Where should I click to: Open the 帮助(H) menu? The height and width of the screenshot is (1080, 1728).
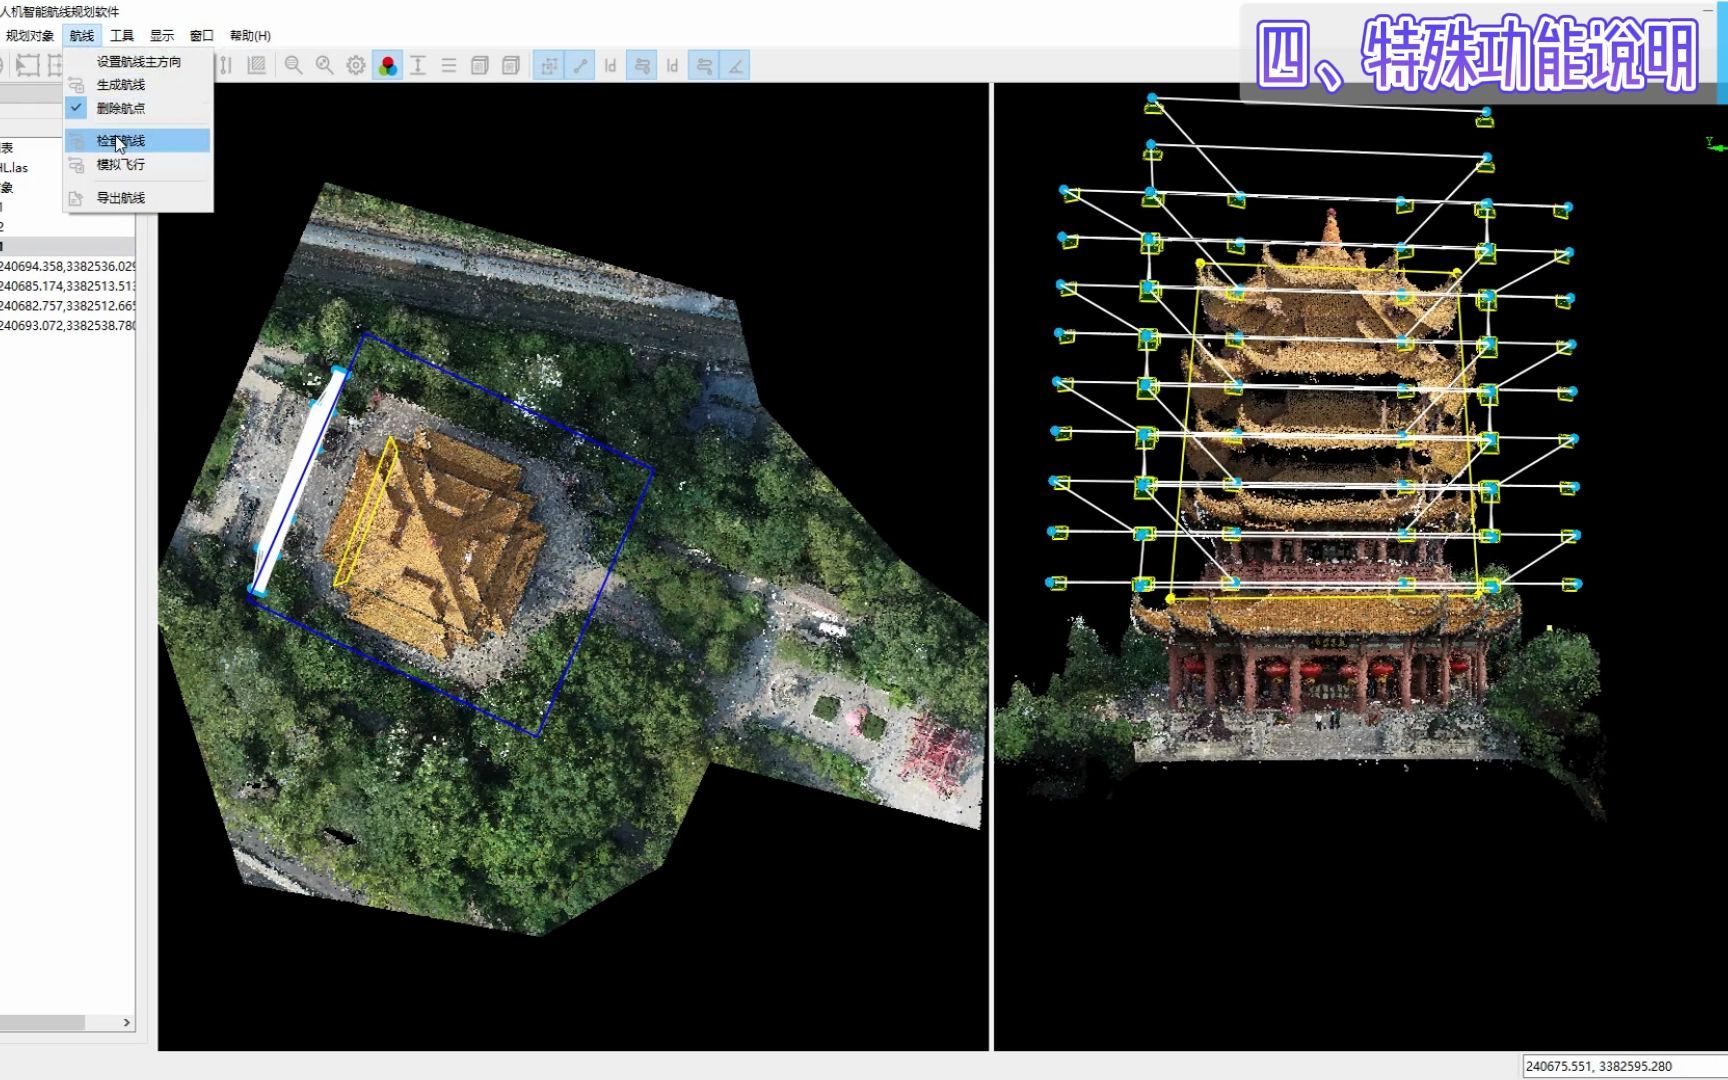250,36
